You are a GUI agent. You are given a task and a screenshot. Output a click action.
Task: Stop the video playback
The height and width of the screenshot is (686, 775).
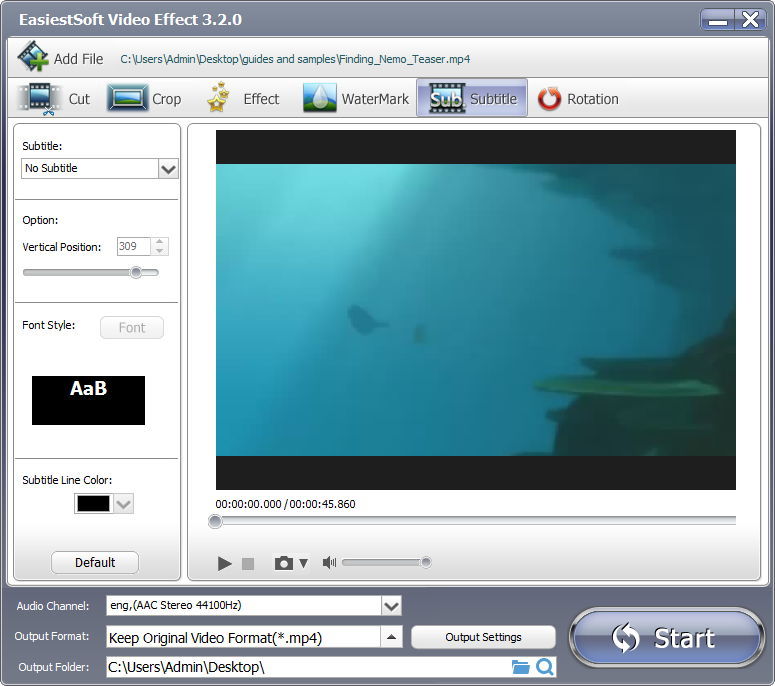coord(248,563)
